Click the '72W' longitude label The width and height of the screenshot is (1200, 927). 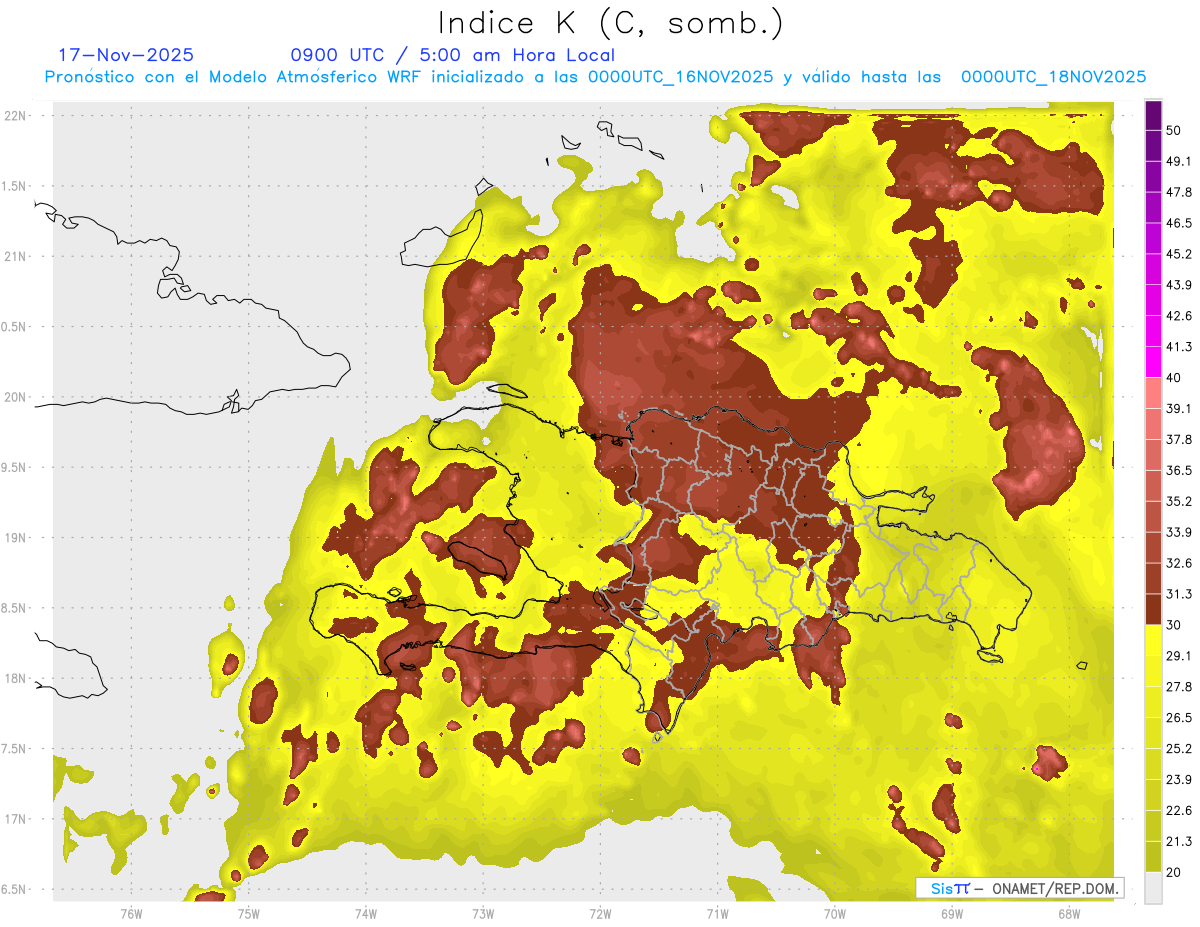click(600, 914)
